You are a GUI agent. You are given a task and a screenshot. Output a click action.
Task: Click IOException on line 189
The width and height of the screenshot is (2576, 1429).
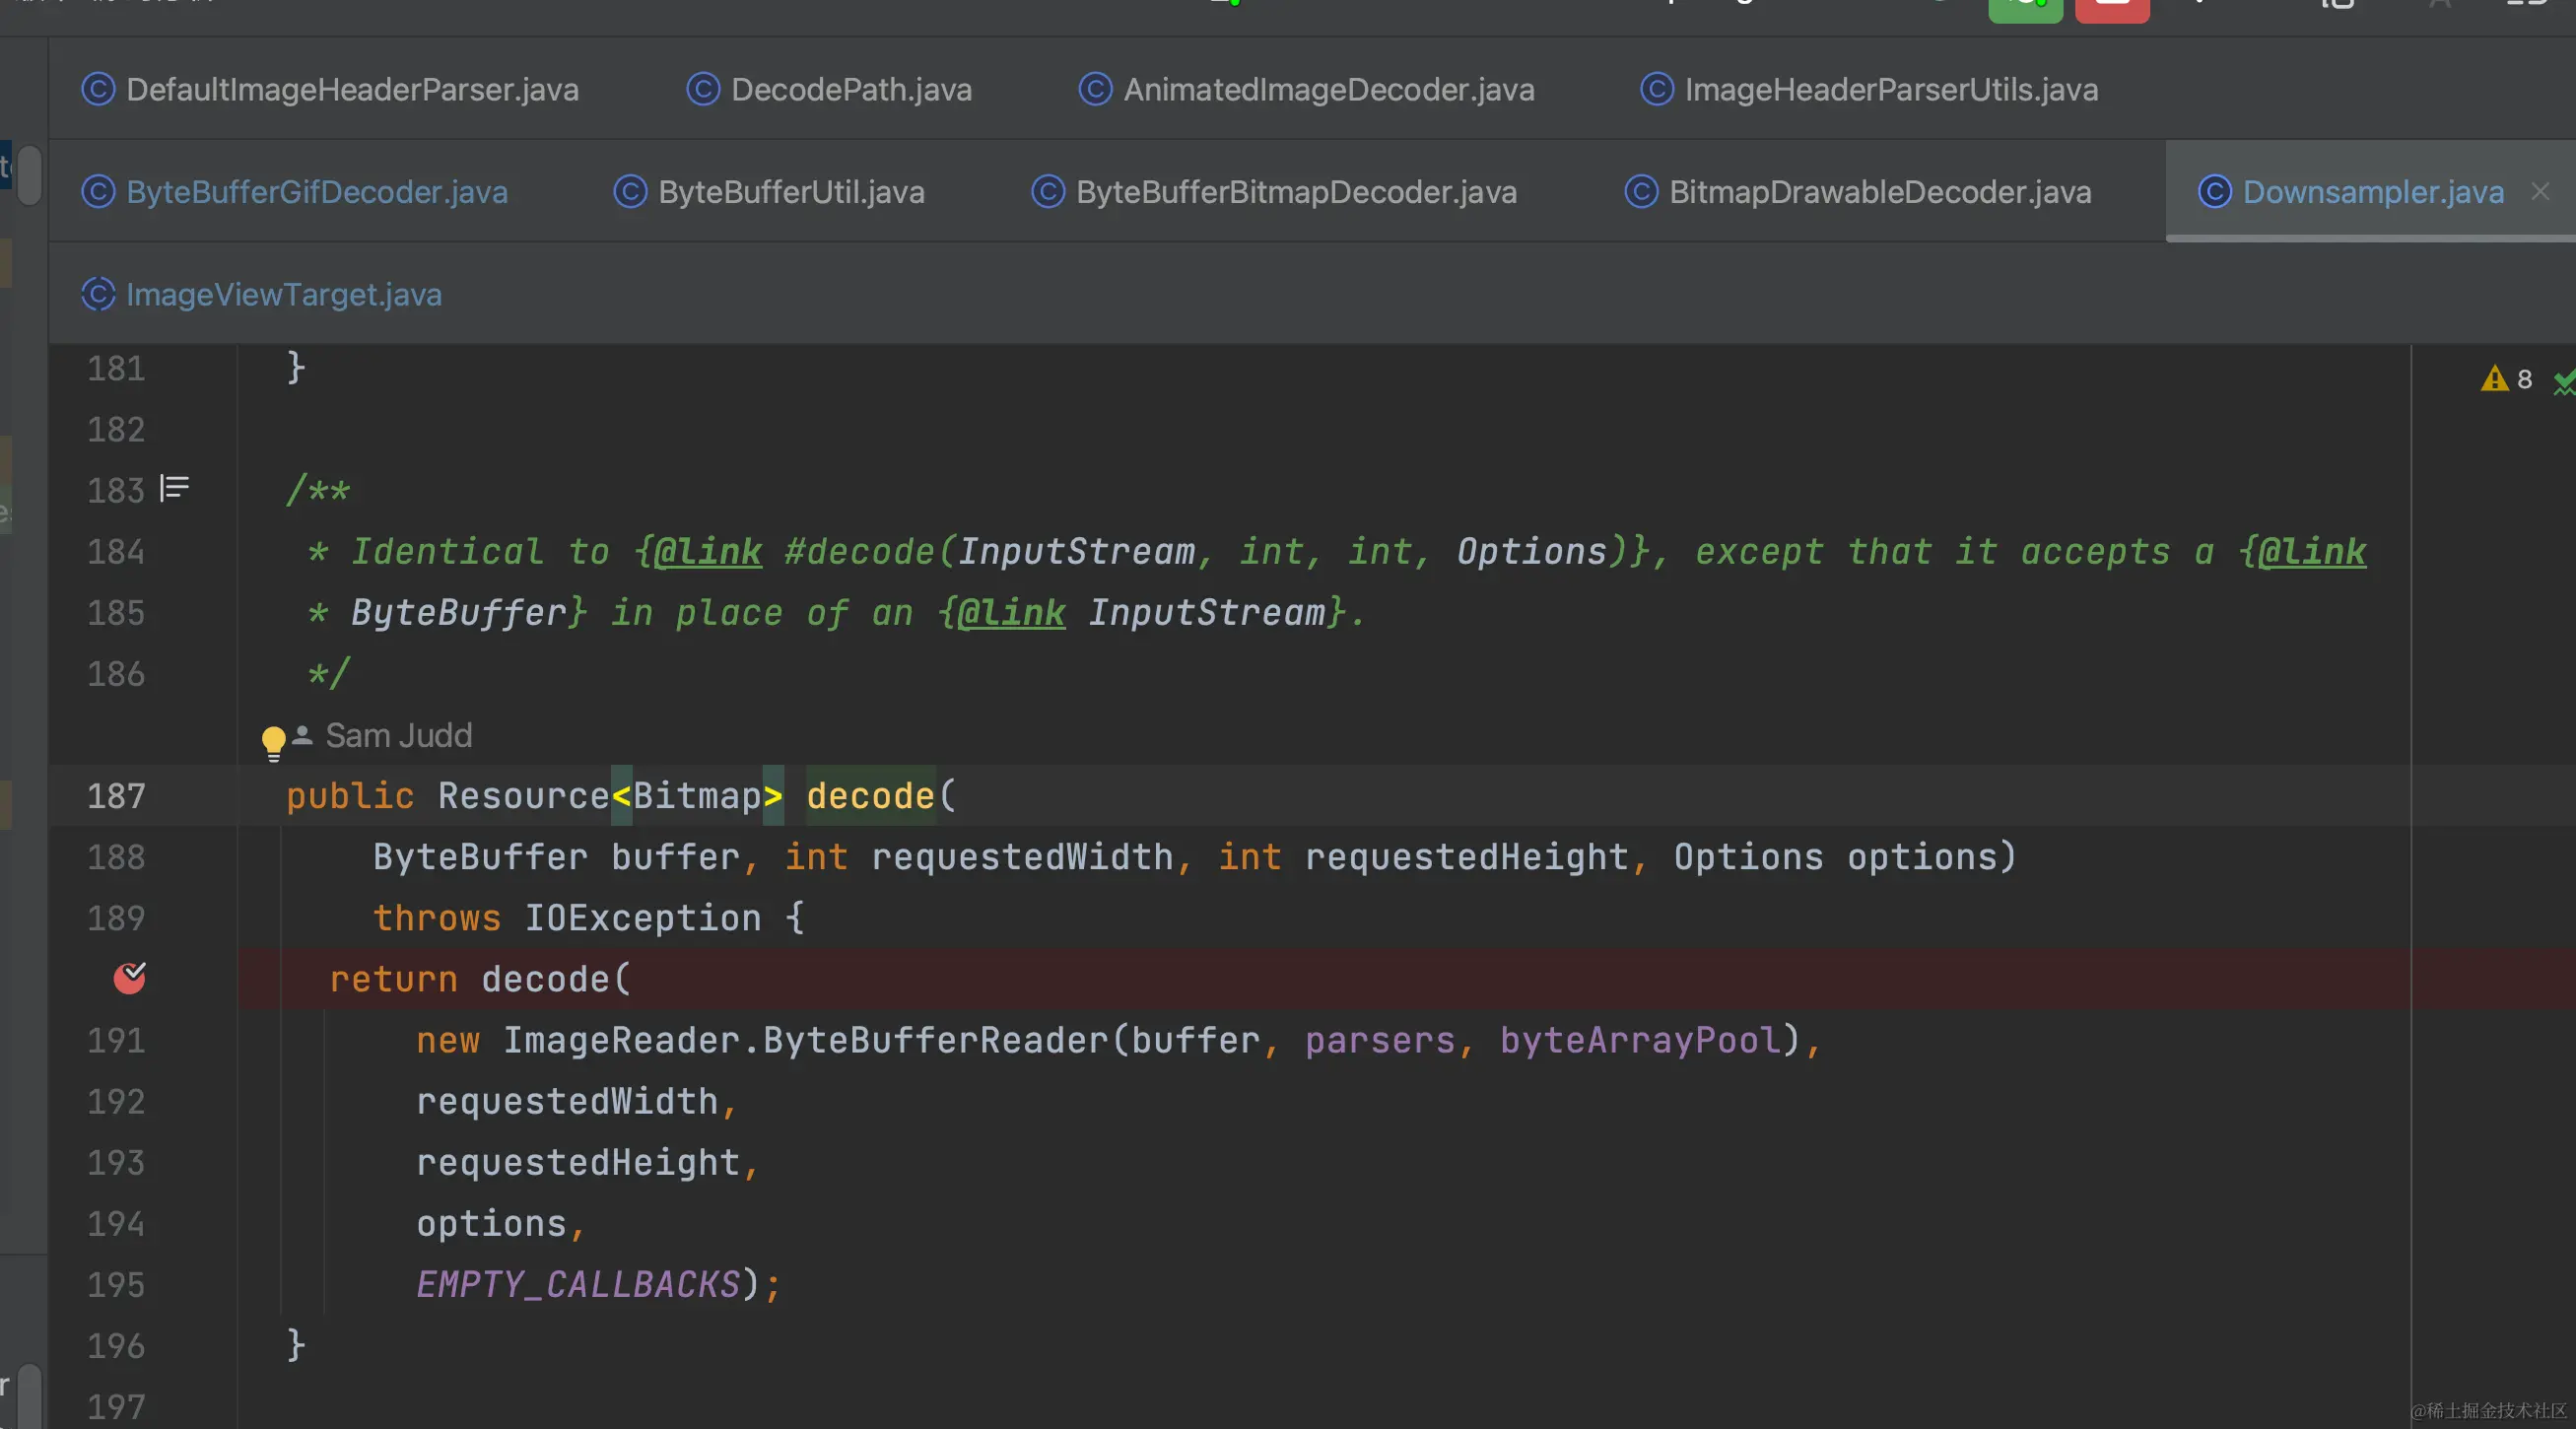[x=643, y=918]
